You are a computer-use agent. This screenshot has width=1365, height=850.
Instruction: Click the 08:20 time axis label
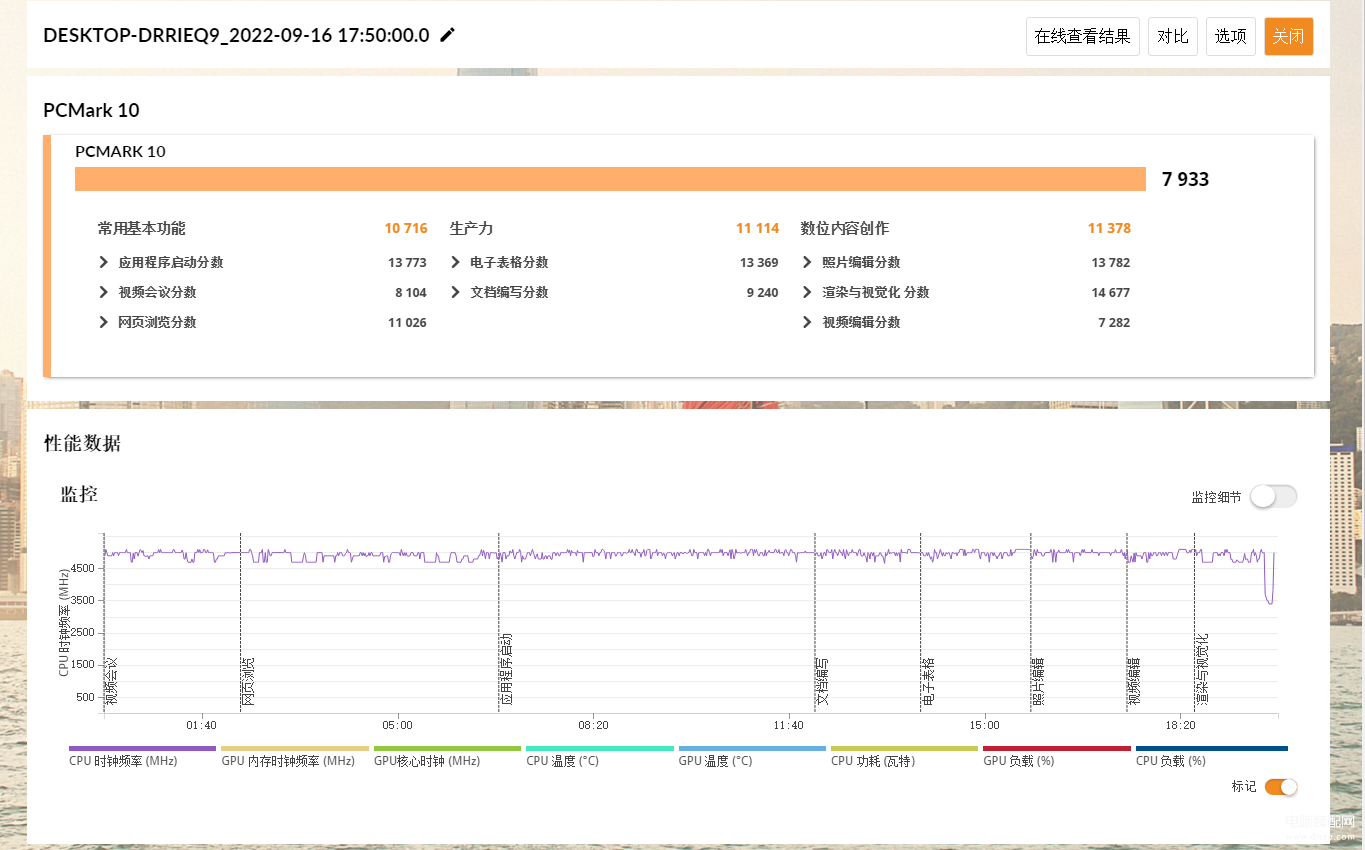click(x=593, y=725)
